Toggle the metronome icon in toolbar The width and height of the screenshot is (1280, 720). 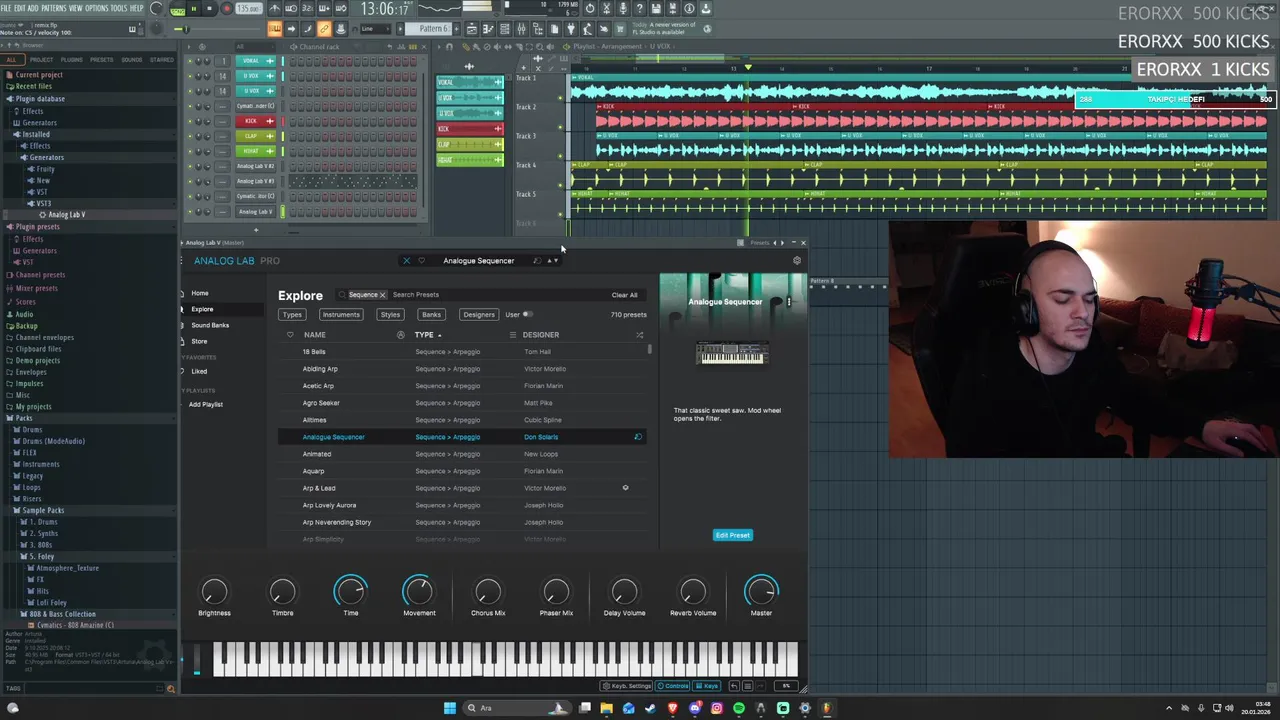click(275, 8)
